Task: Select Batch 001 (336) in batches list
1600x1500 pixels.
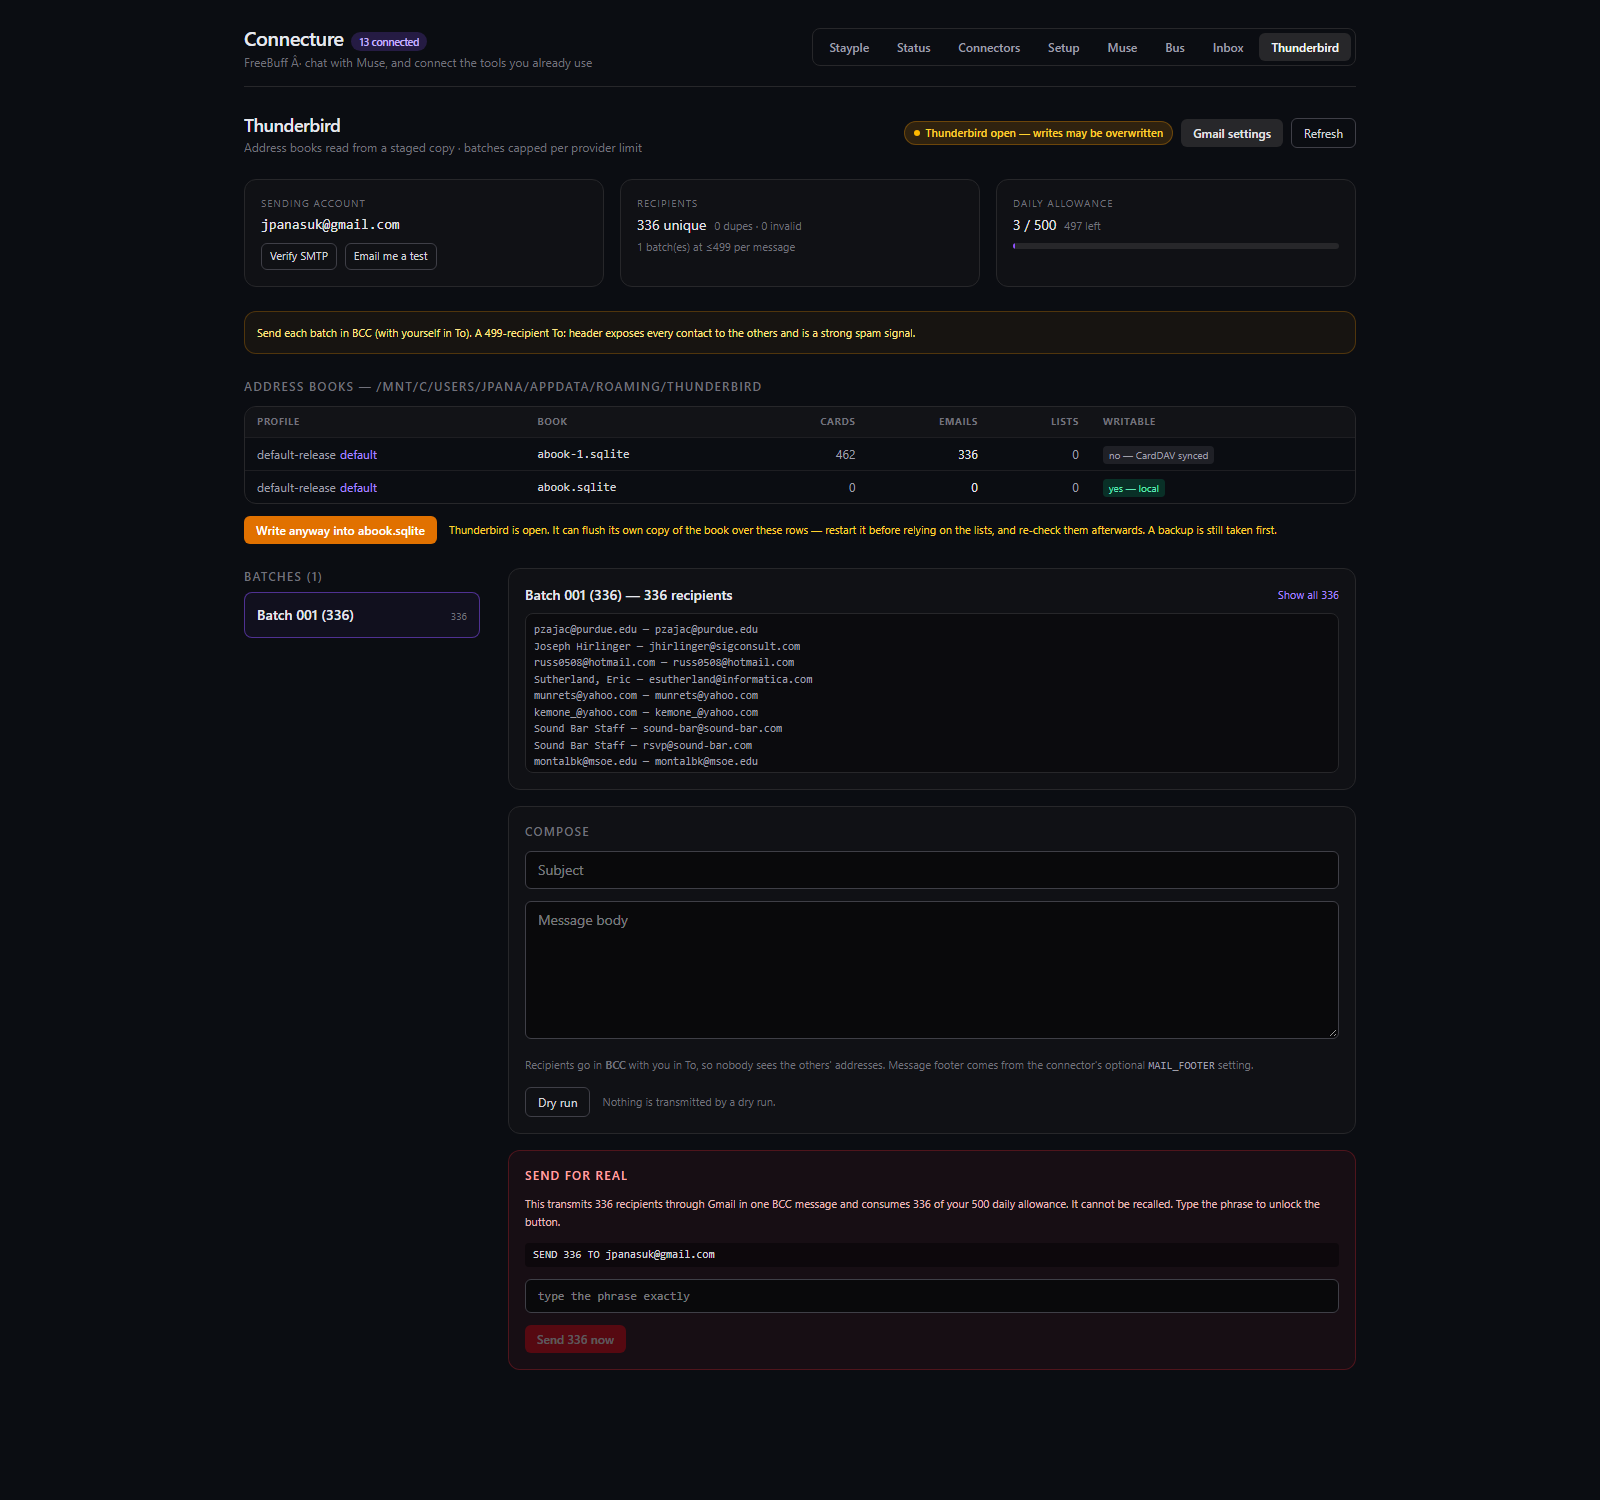Action: pos(362,615)
